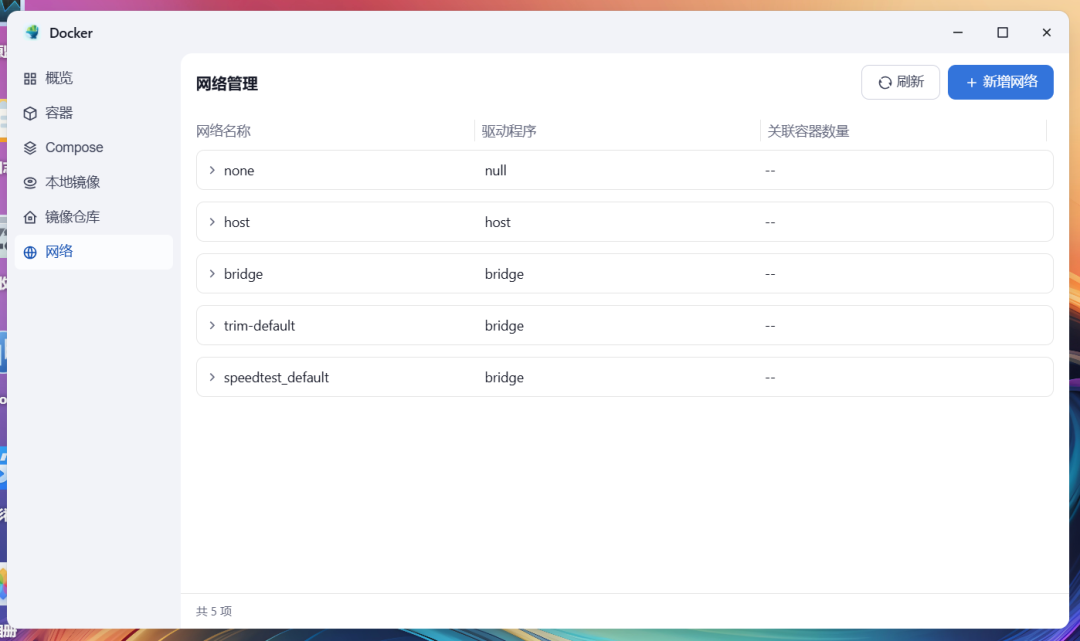This screenshot has width=1080, height=641.
Task: Expand the speedtest_default network row
Action: [x=212, y=377]
